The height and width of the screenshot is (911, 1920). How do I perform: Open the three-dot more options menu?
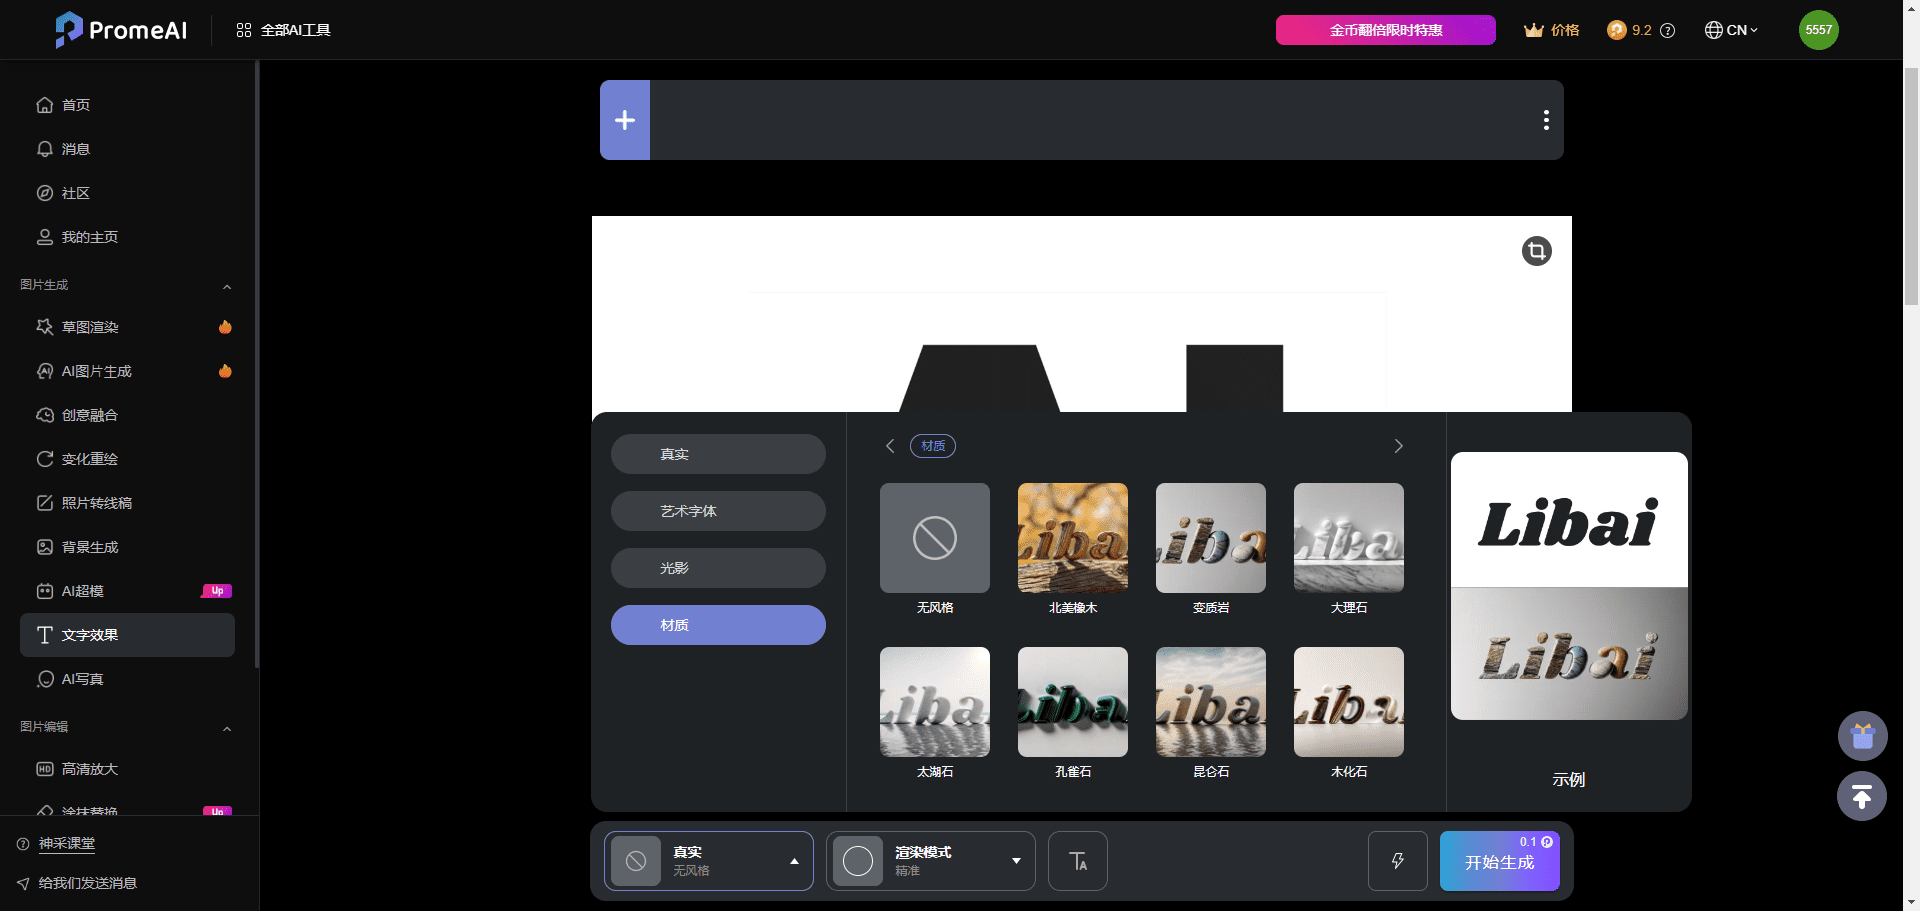1546,120
